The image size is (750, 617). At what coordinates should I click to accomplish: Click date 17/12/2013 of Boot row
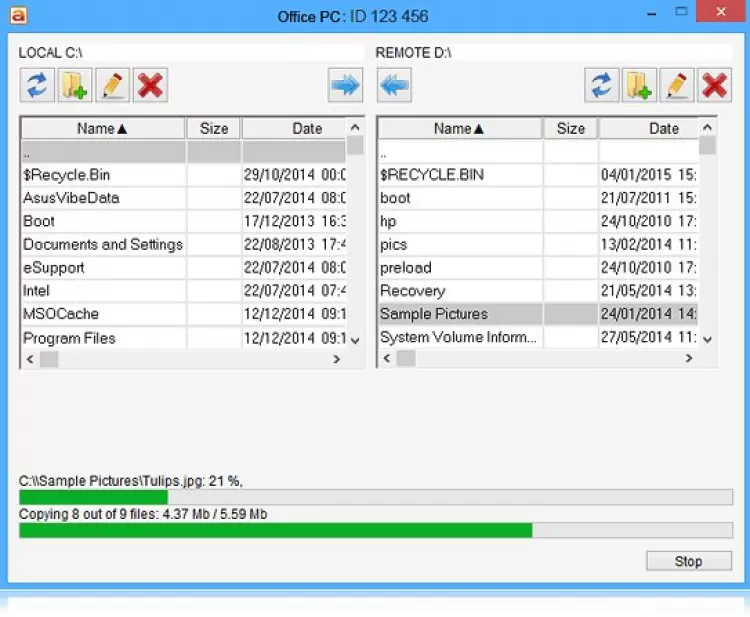pos(279,221)
